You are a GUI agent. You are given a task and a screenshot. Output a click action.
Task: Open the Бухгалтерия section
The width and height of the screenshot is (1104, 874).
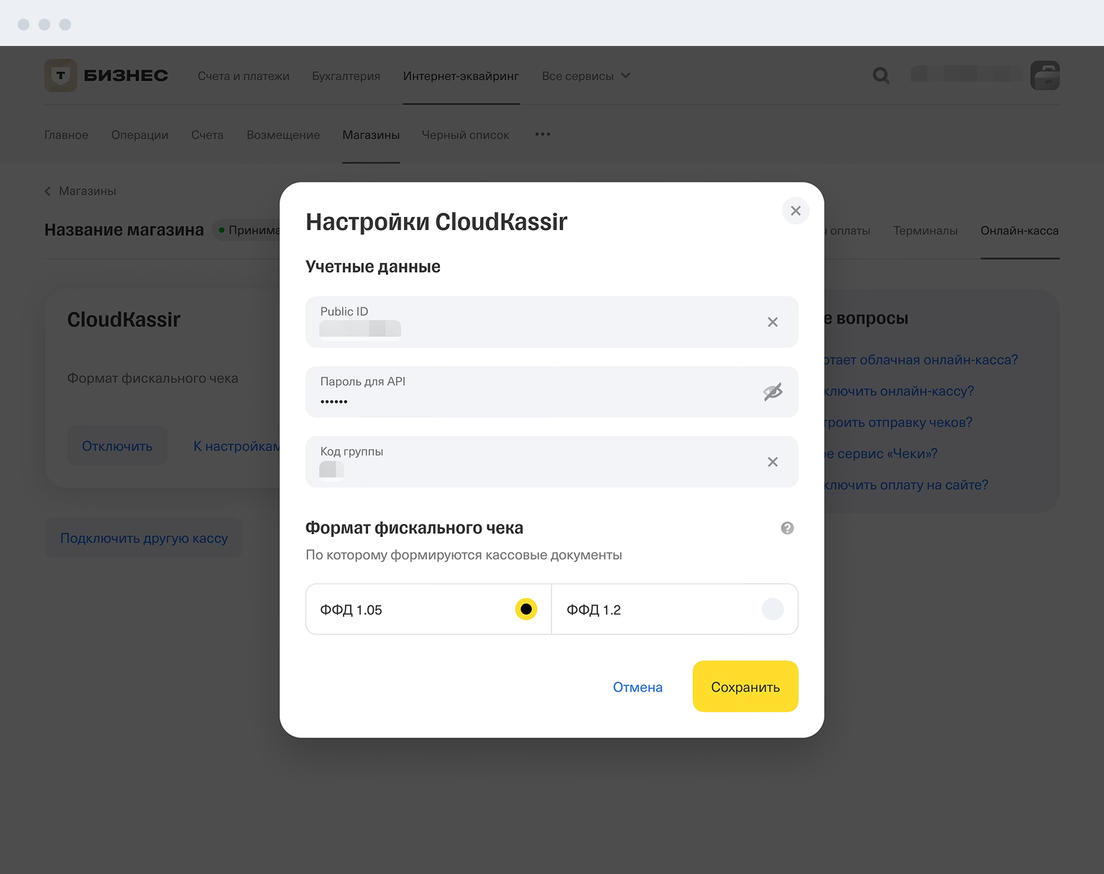[x=346, y=76]
